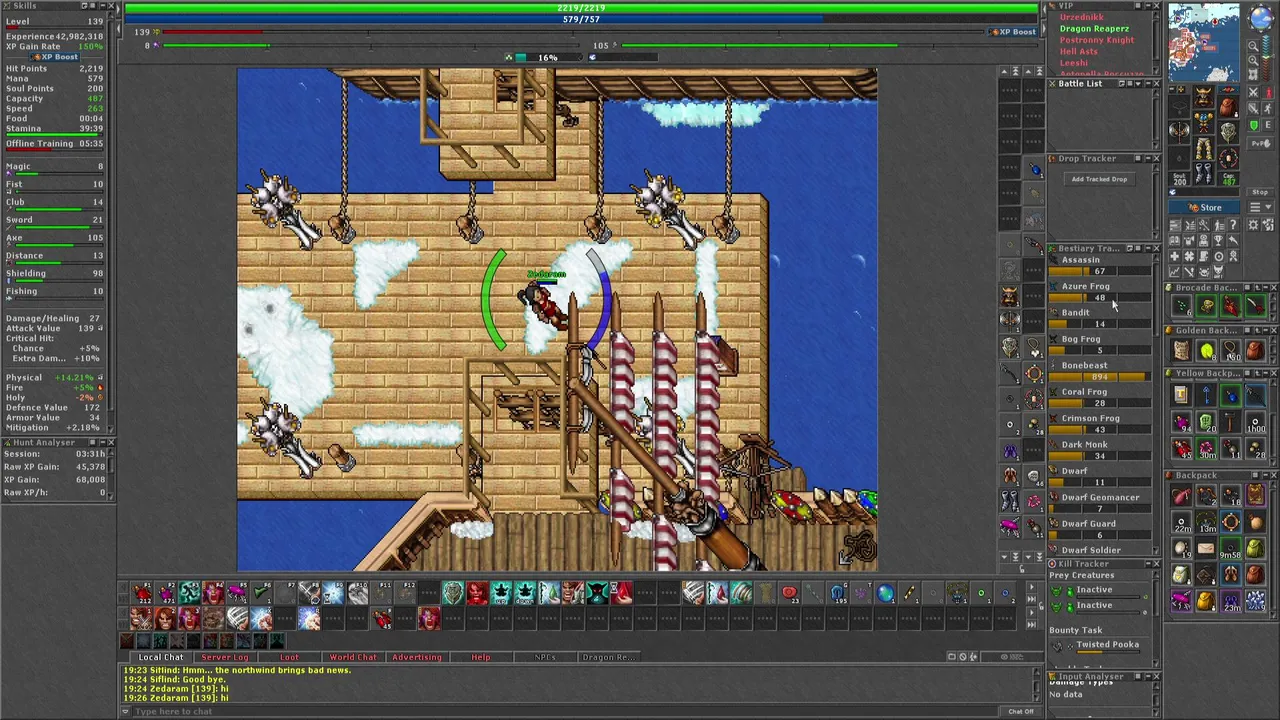Open the Help channel tab

(481, 657)
